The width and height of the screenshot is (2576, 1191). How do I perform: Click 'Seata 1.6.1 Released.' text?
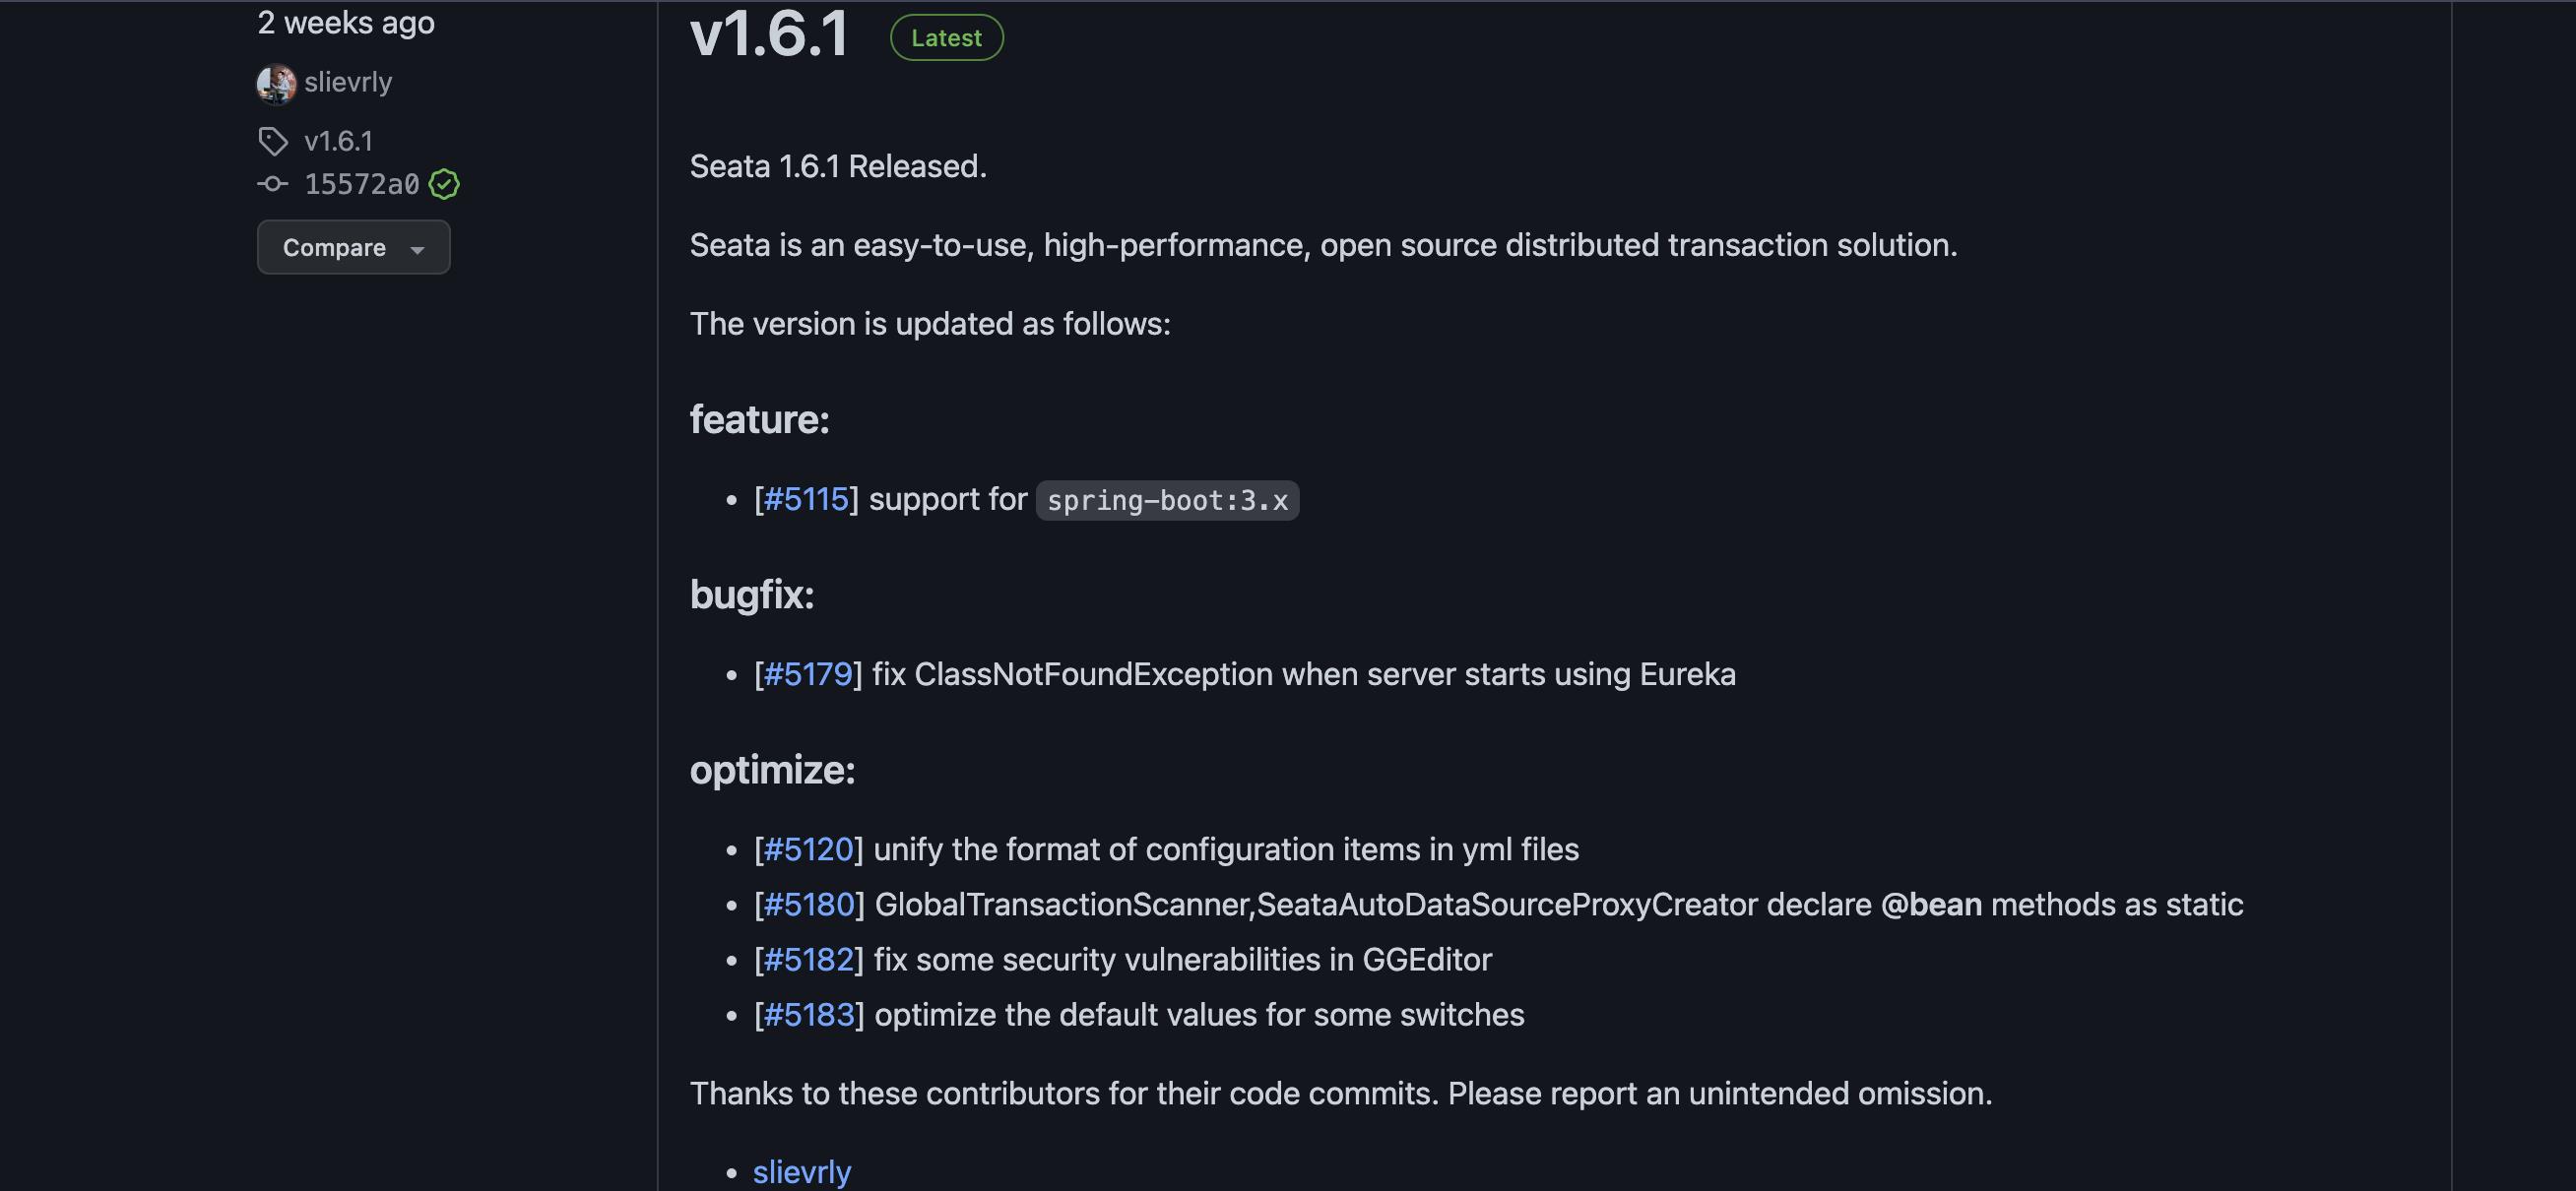coord(838,166)
